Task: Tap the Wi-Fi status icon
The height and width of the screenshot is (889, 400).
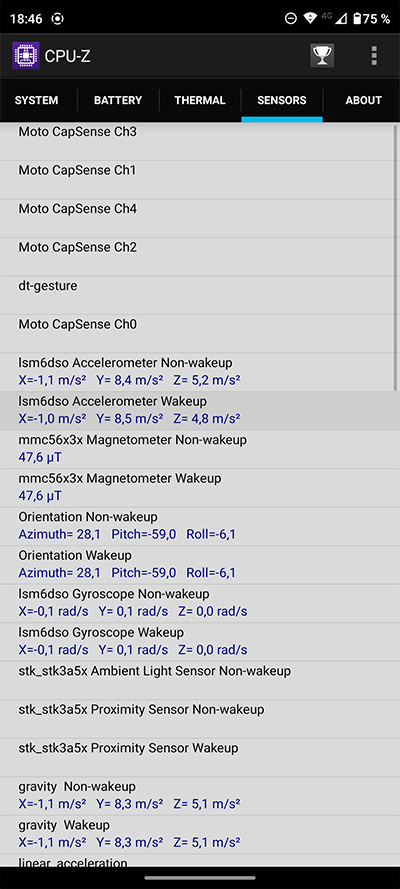Action: pyautogui.click(x=309, y=19)
